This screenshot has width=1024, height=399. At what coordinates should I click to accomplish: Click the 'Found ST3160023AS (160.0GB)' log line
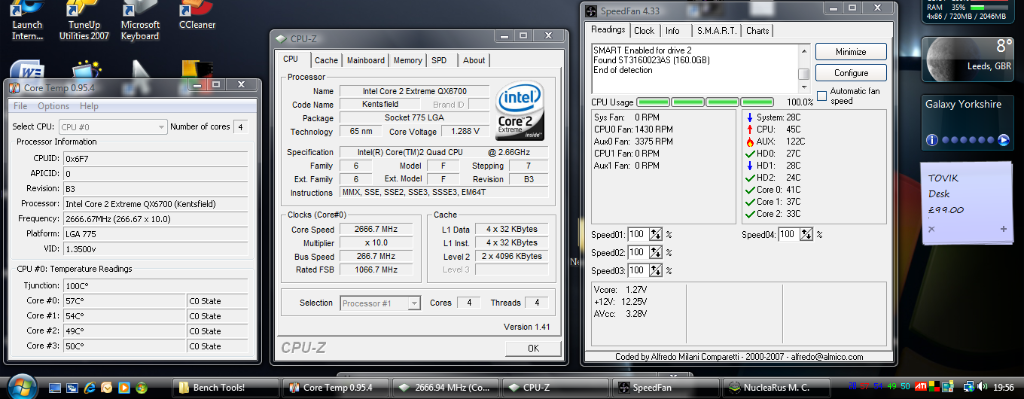click(x=651, y=60)
